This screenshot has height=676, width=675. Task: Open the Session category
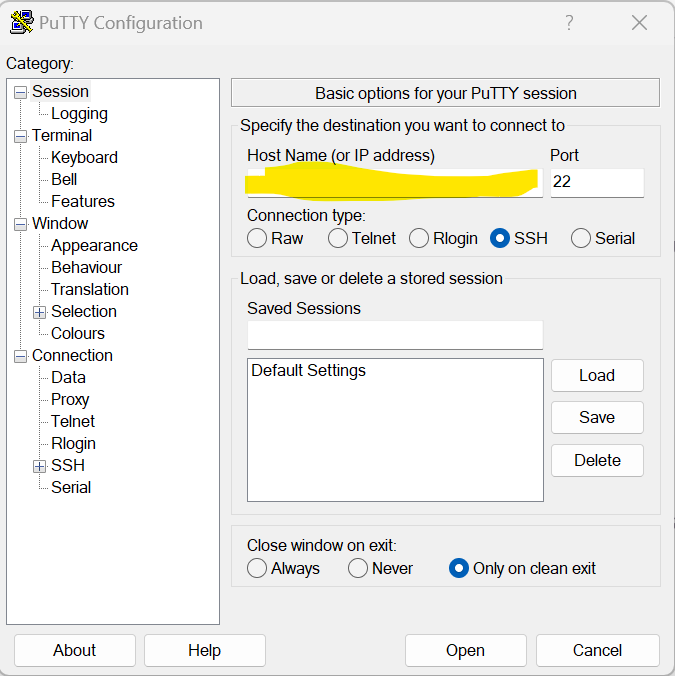pos(60,91)
